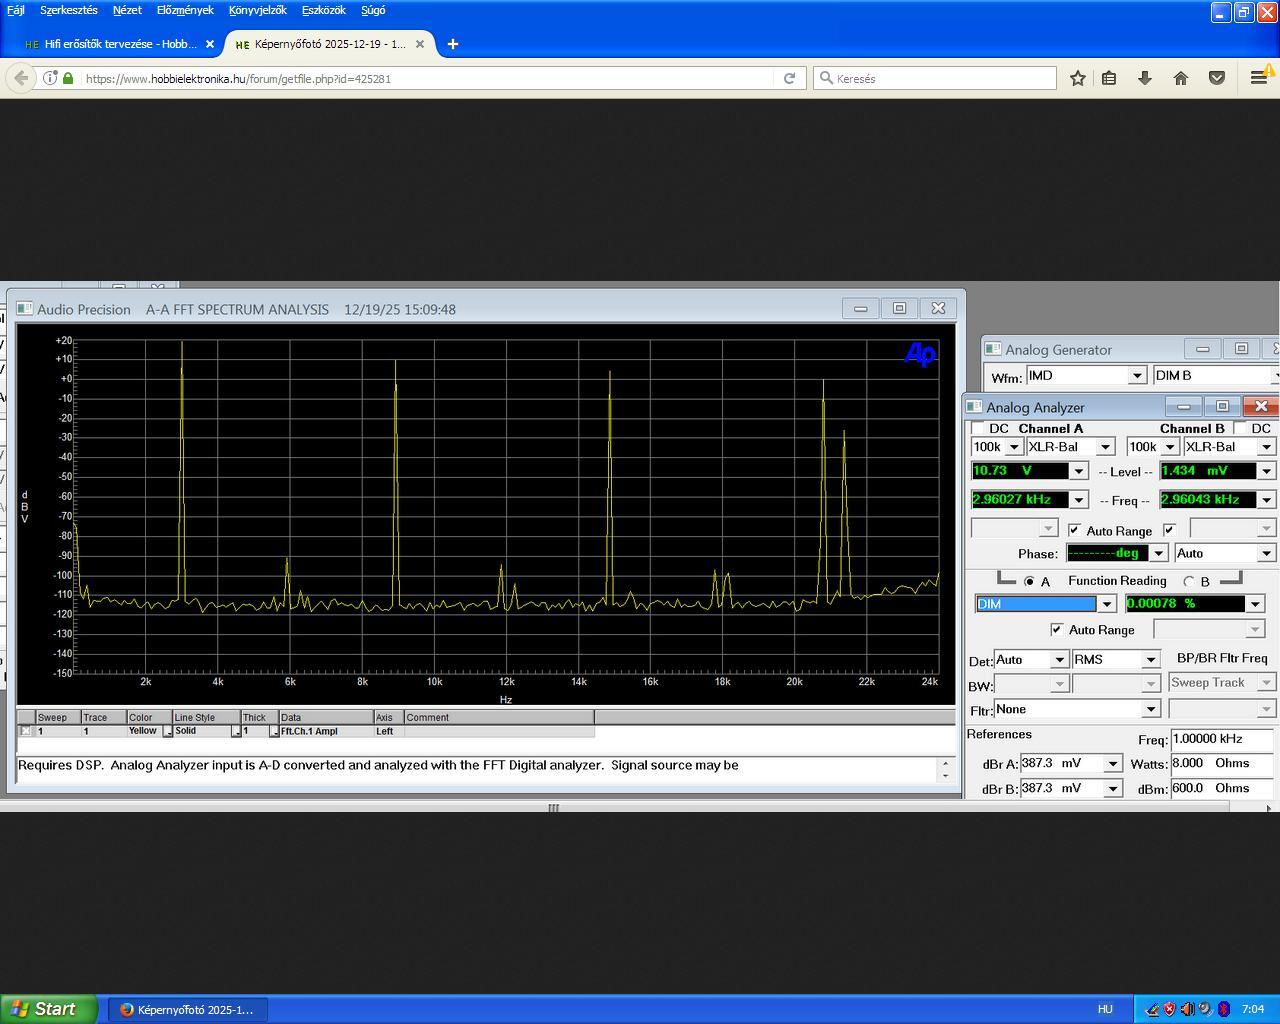
Task: Open the Könyvjelzők menu
Action: click(x=257, y=10)
